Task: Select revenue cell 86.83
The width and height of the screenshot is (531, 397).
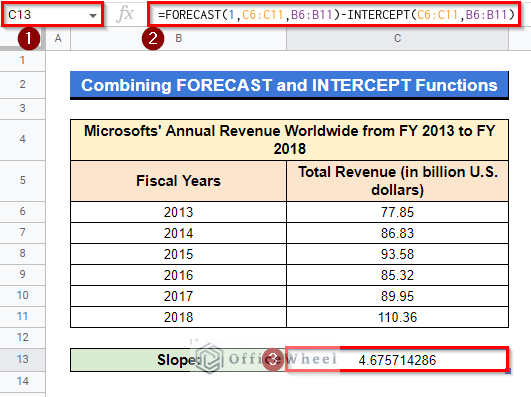Action: [398, 233]
